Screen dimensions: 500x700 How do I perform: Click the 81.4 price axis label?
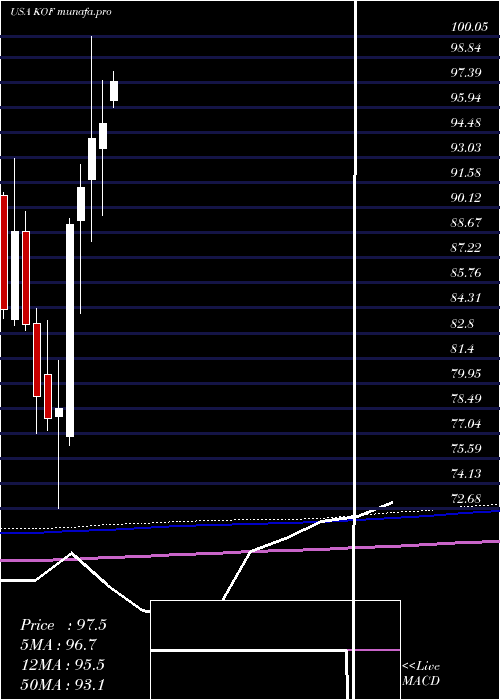pyautogui.click(x=463, y=349)
